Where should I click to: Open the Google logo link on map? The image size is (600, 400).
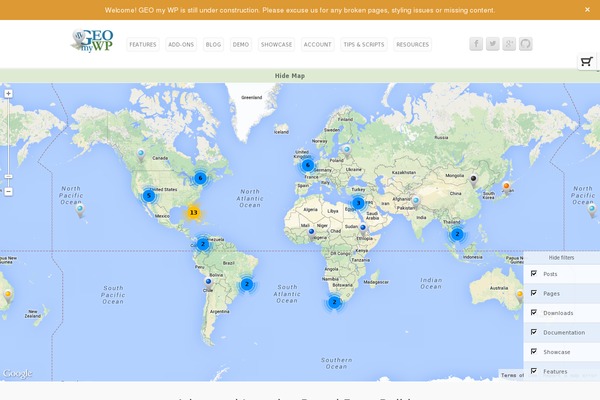(x=17, y=373)
